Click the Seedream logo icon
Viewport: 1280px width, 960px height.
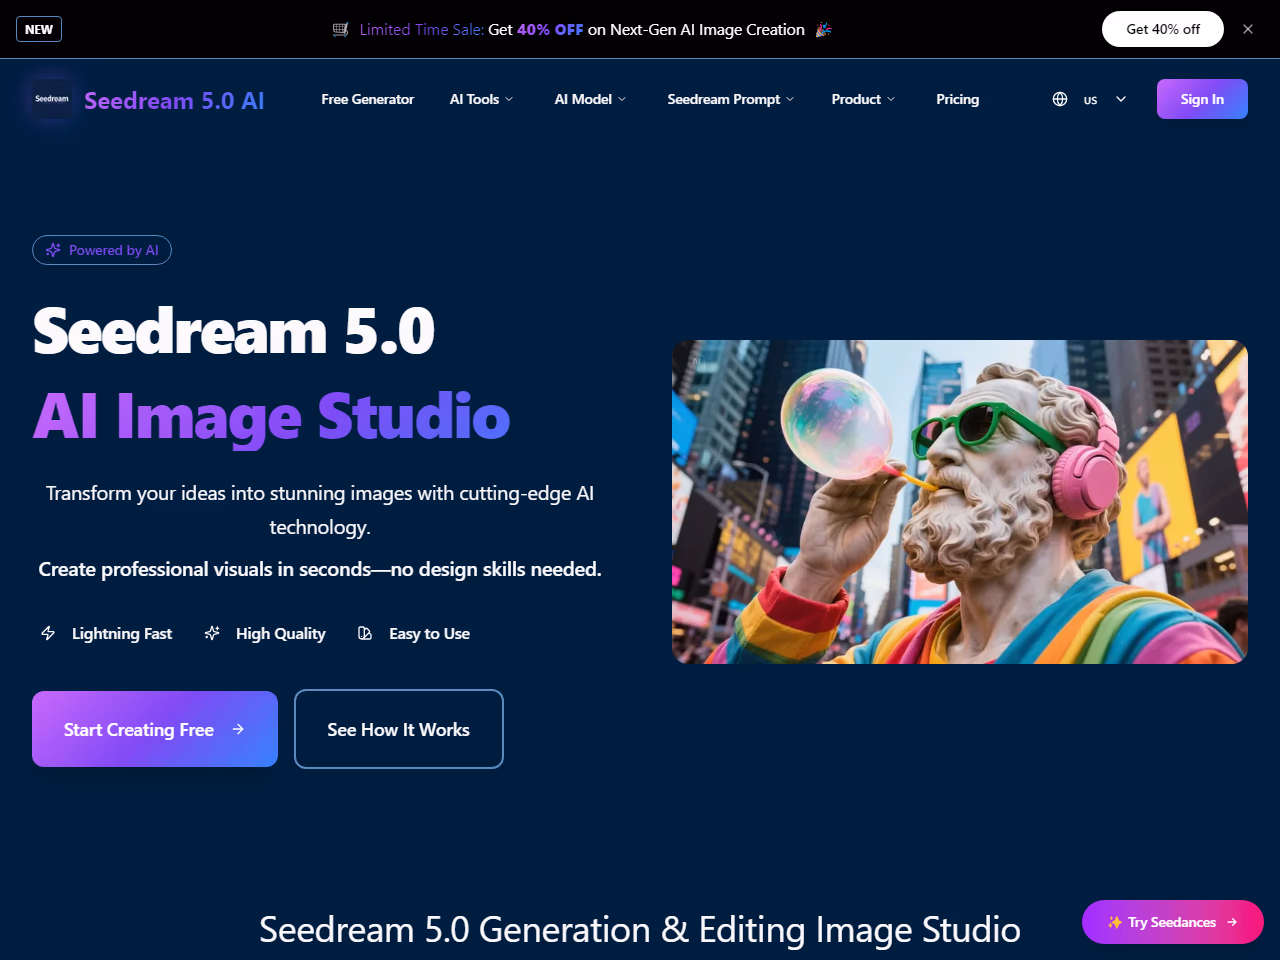coord(52,99)
